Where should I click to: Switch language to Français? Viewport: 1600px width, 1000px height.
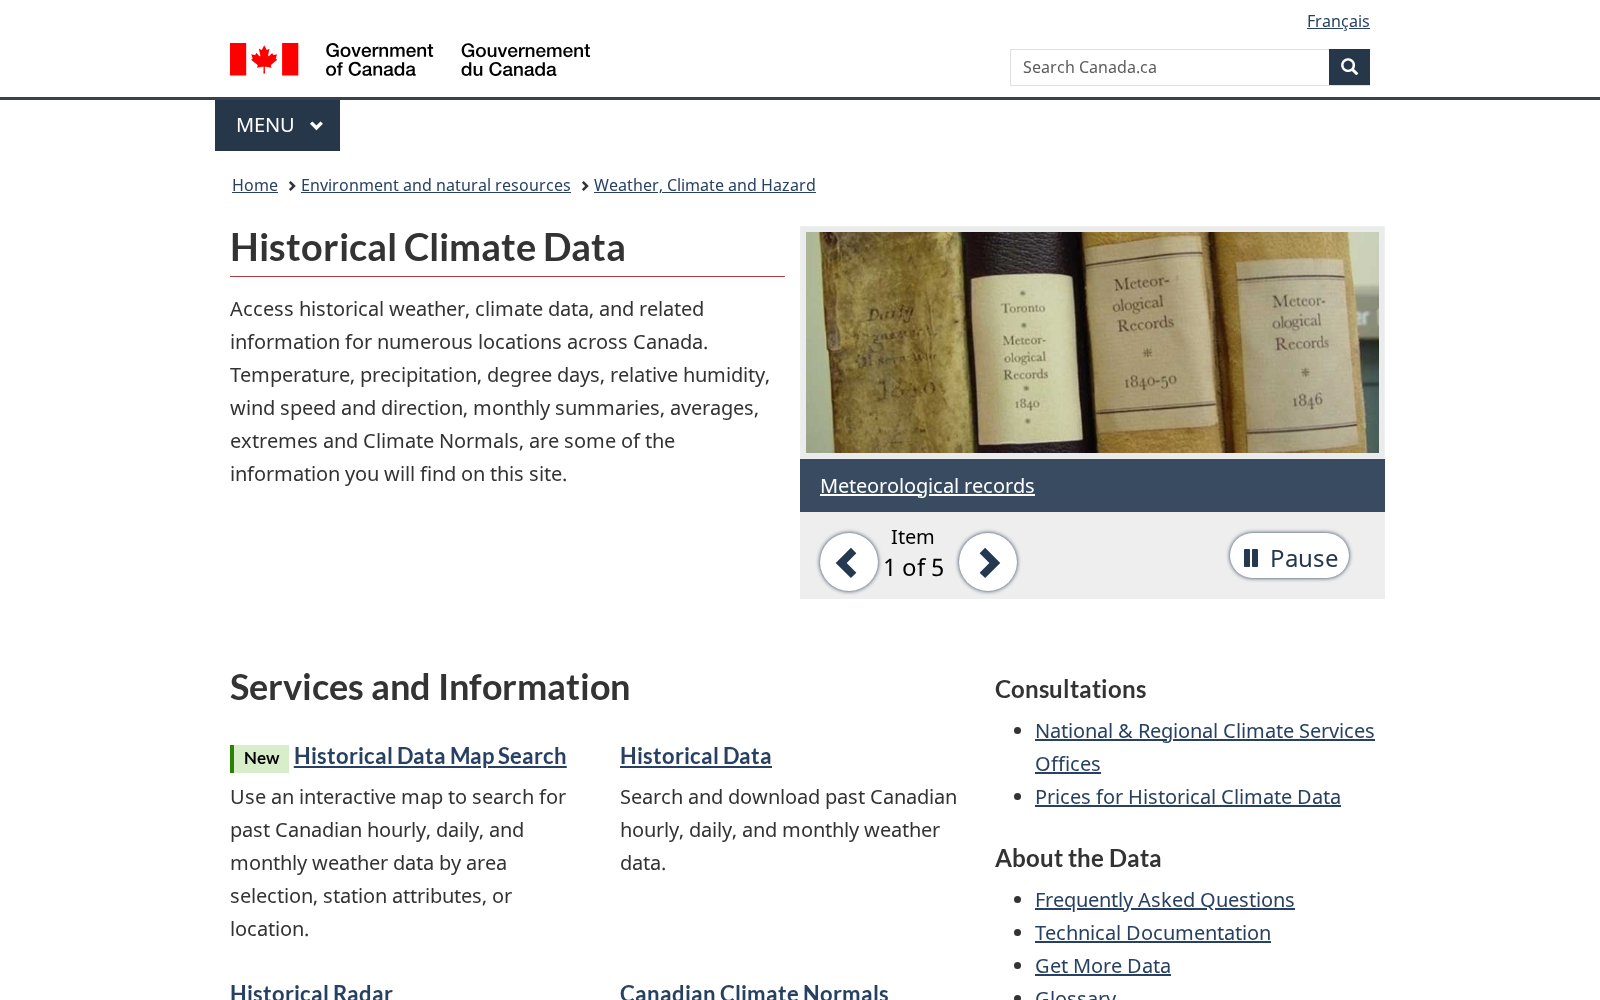(1338, 21)
